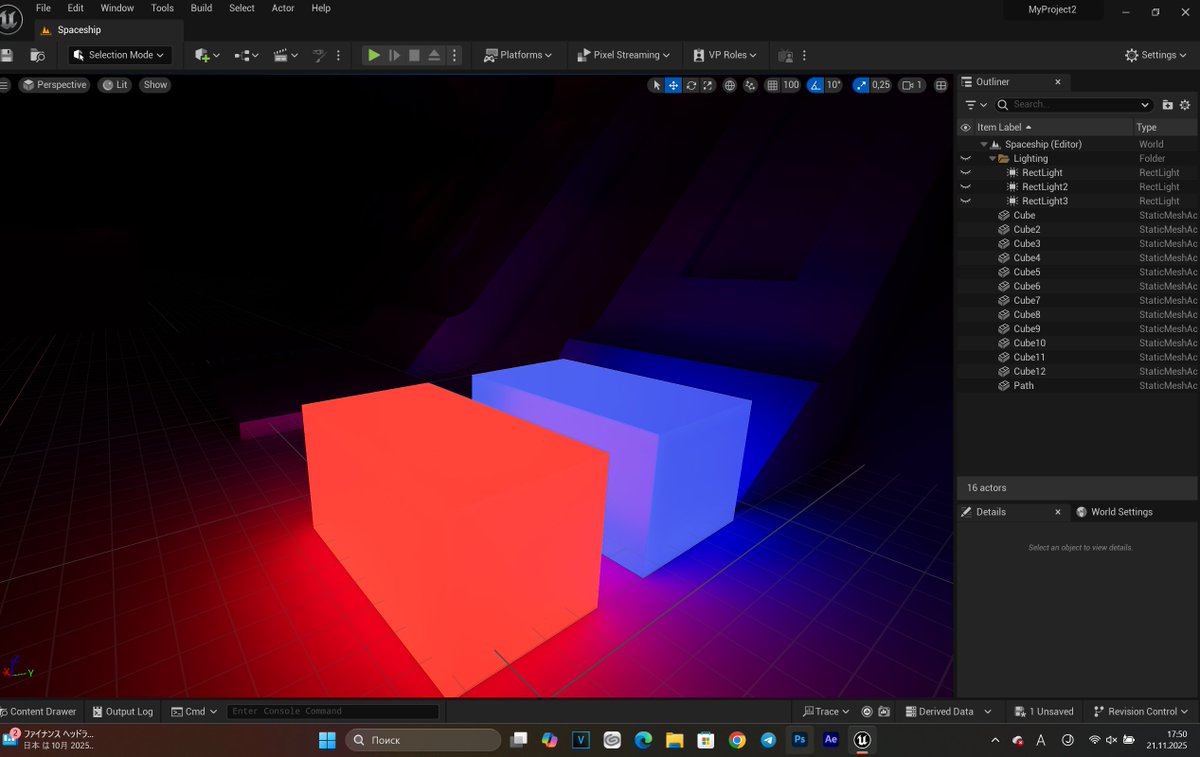Viewport: 1200px width, 757px height.
Task: Open the Window menu
Action: (117, 8)
